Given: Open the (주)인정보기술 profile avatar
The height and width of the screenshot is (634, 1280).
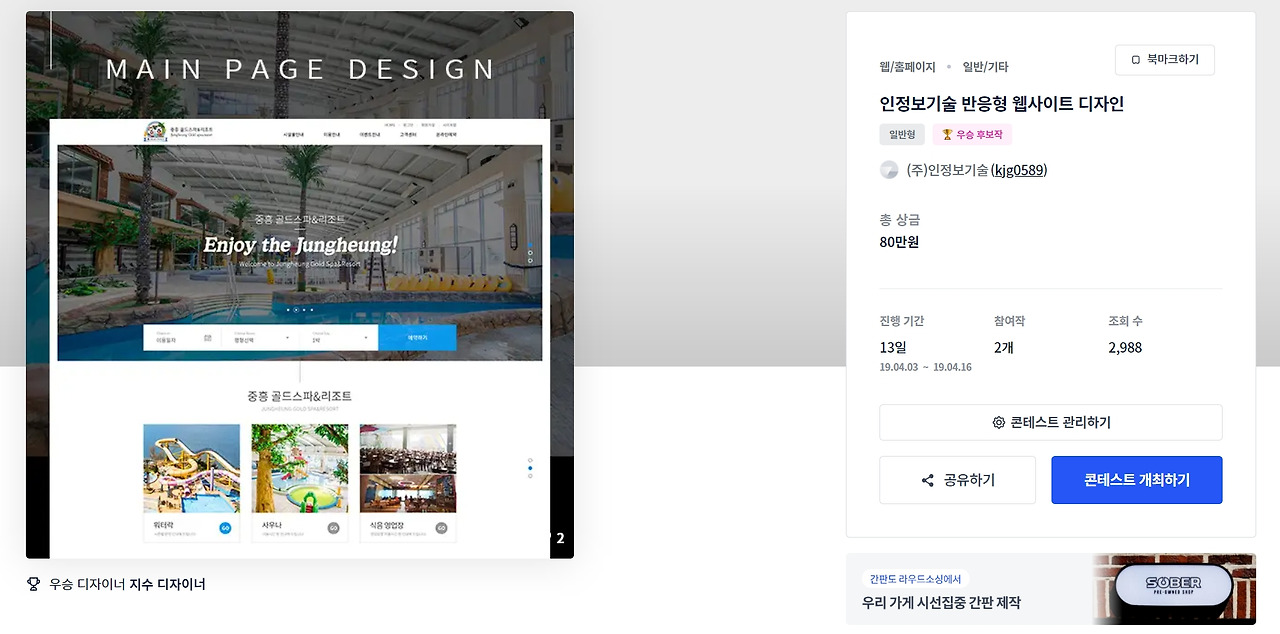Looking at the screenshot, I should click(x=889, y=170).
